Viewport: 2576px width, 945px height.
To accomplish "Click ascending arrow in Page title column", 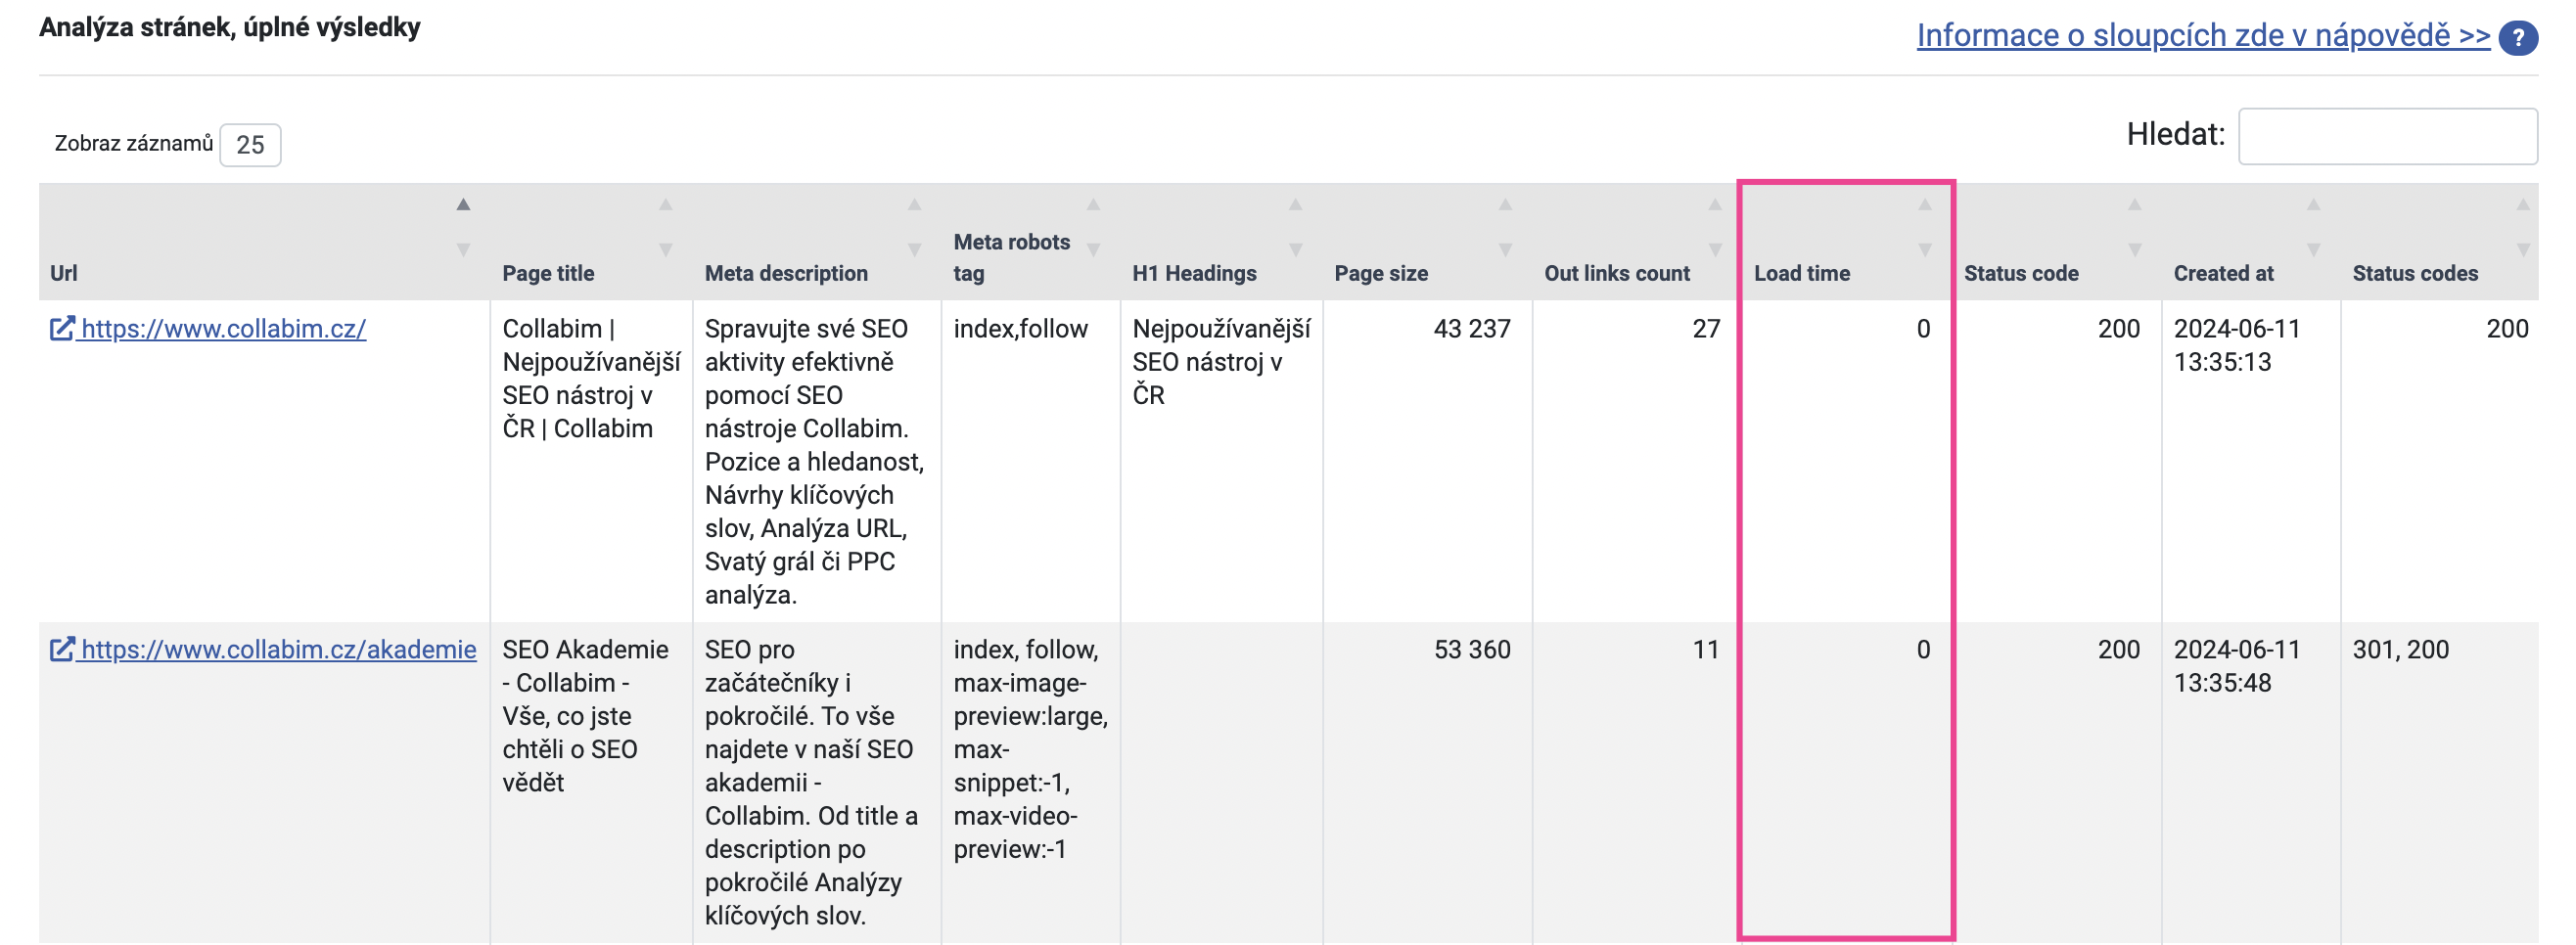I will point(665,204).
